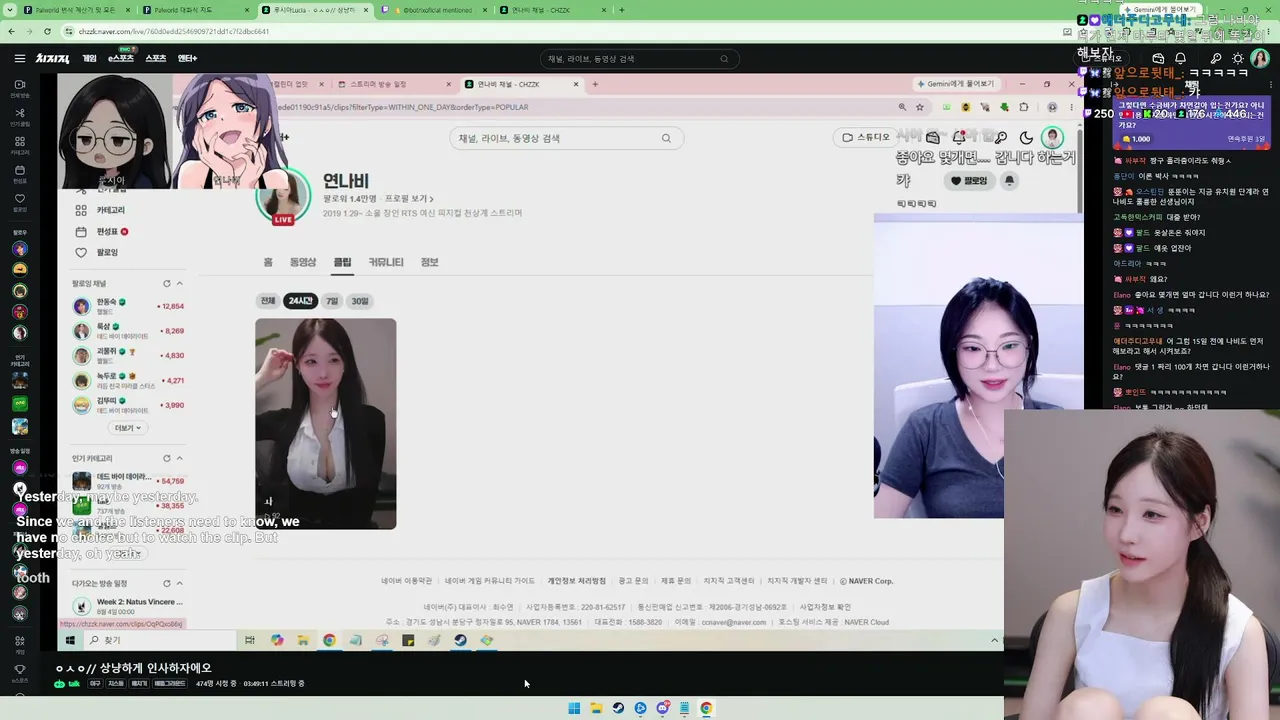
Task: Open the outer browser tab search dropdown
Action: click(12, 10)
